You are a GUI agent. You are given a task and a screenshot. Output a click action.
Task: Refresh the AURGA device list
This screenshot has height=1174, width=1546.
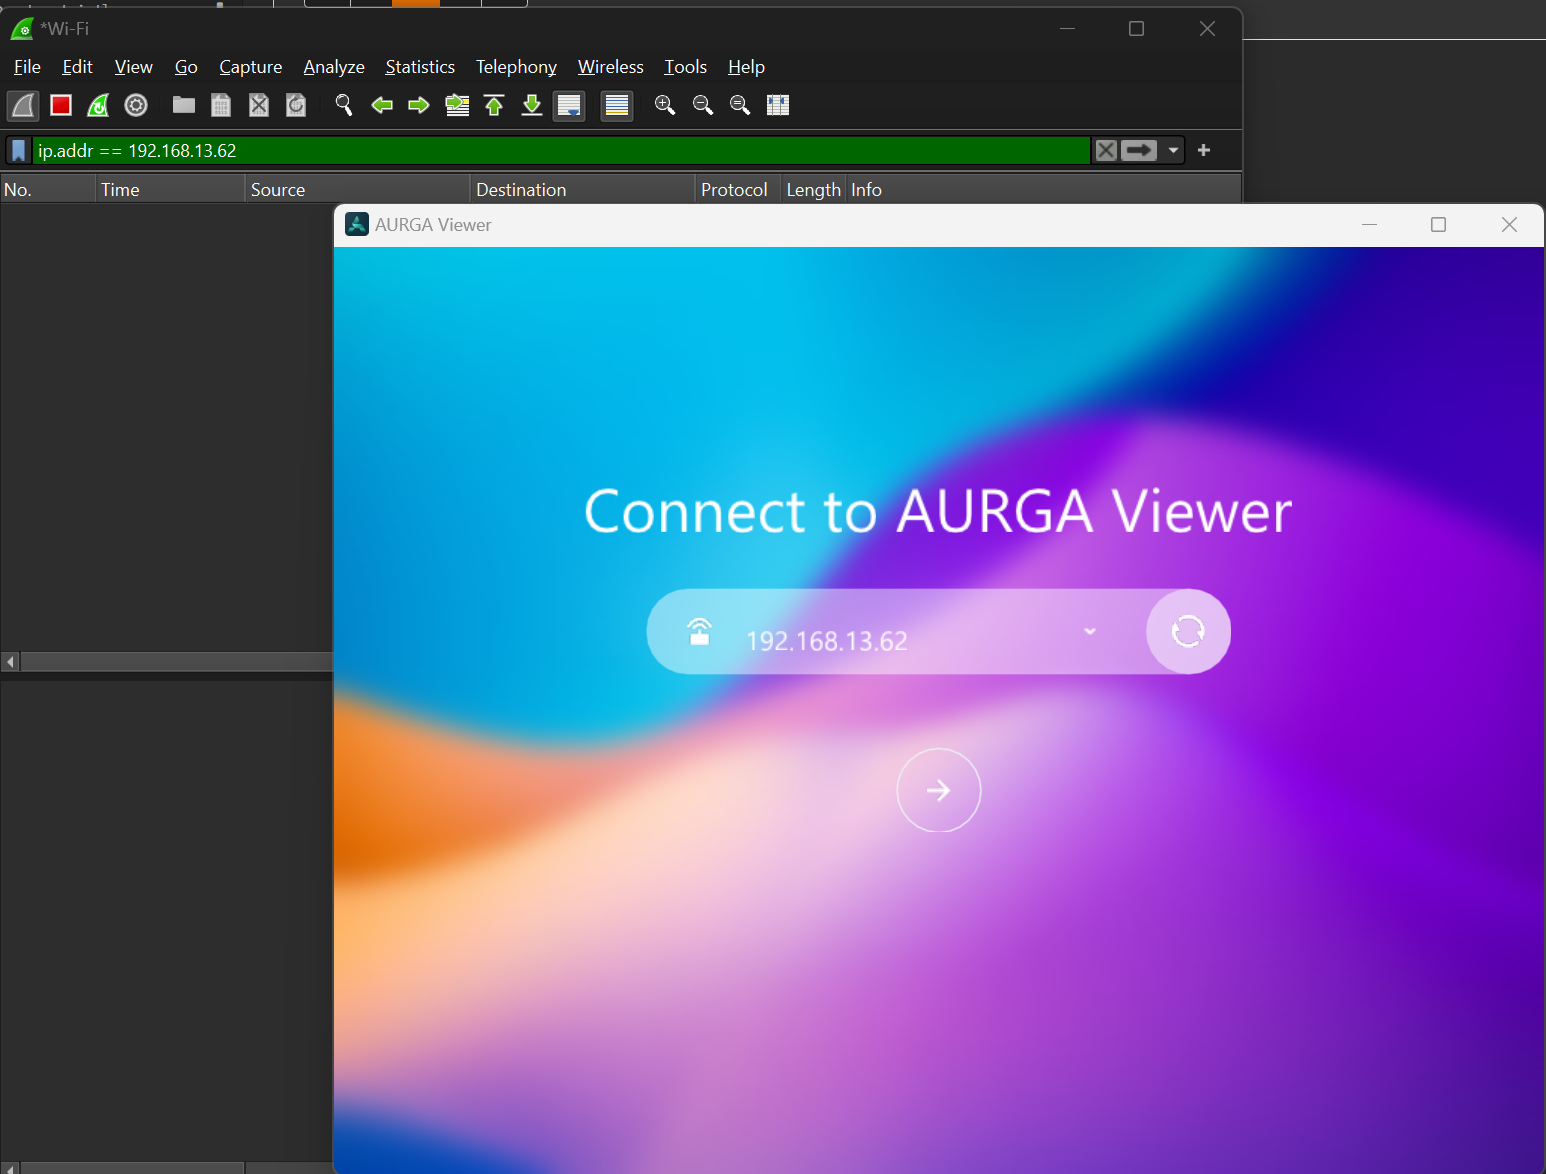pos(1187,631)
